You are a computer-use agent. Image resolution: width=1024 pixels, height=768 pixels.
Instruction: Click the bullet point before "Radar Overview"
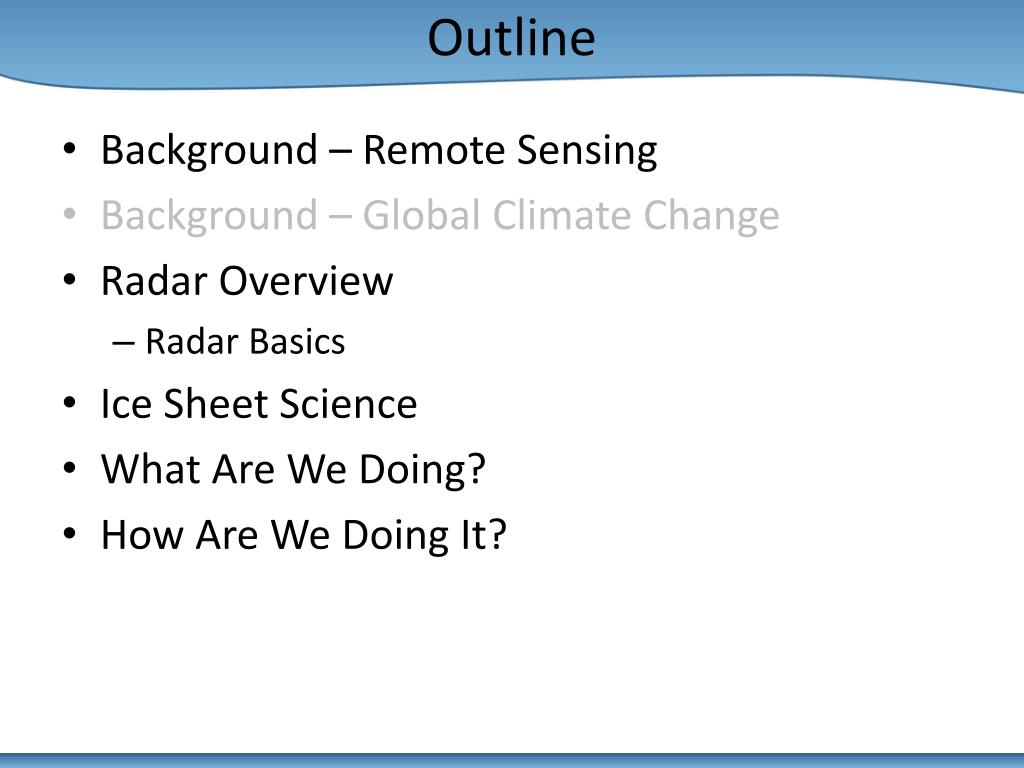click(68, 282)
